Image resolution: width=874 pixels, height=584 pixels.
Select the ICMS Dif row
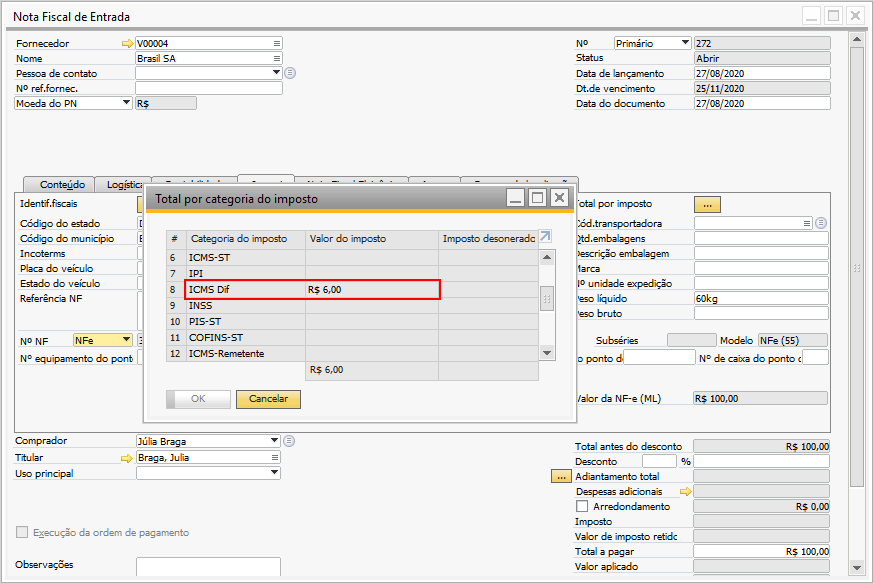(x=352, y=289)
